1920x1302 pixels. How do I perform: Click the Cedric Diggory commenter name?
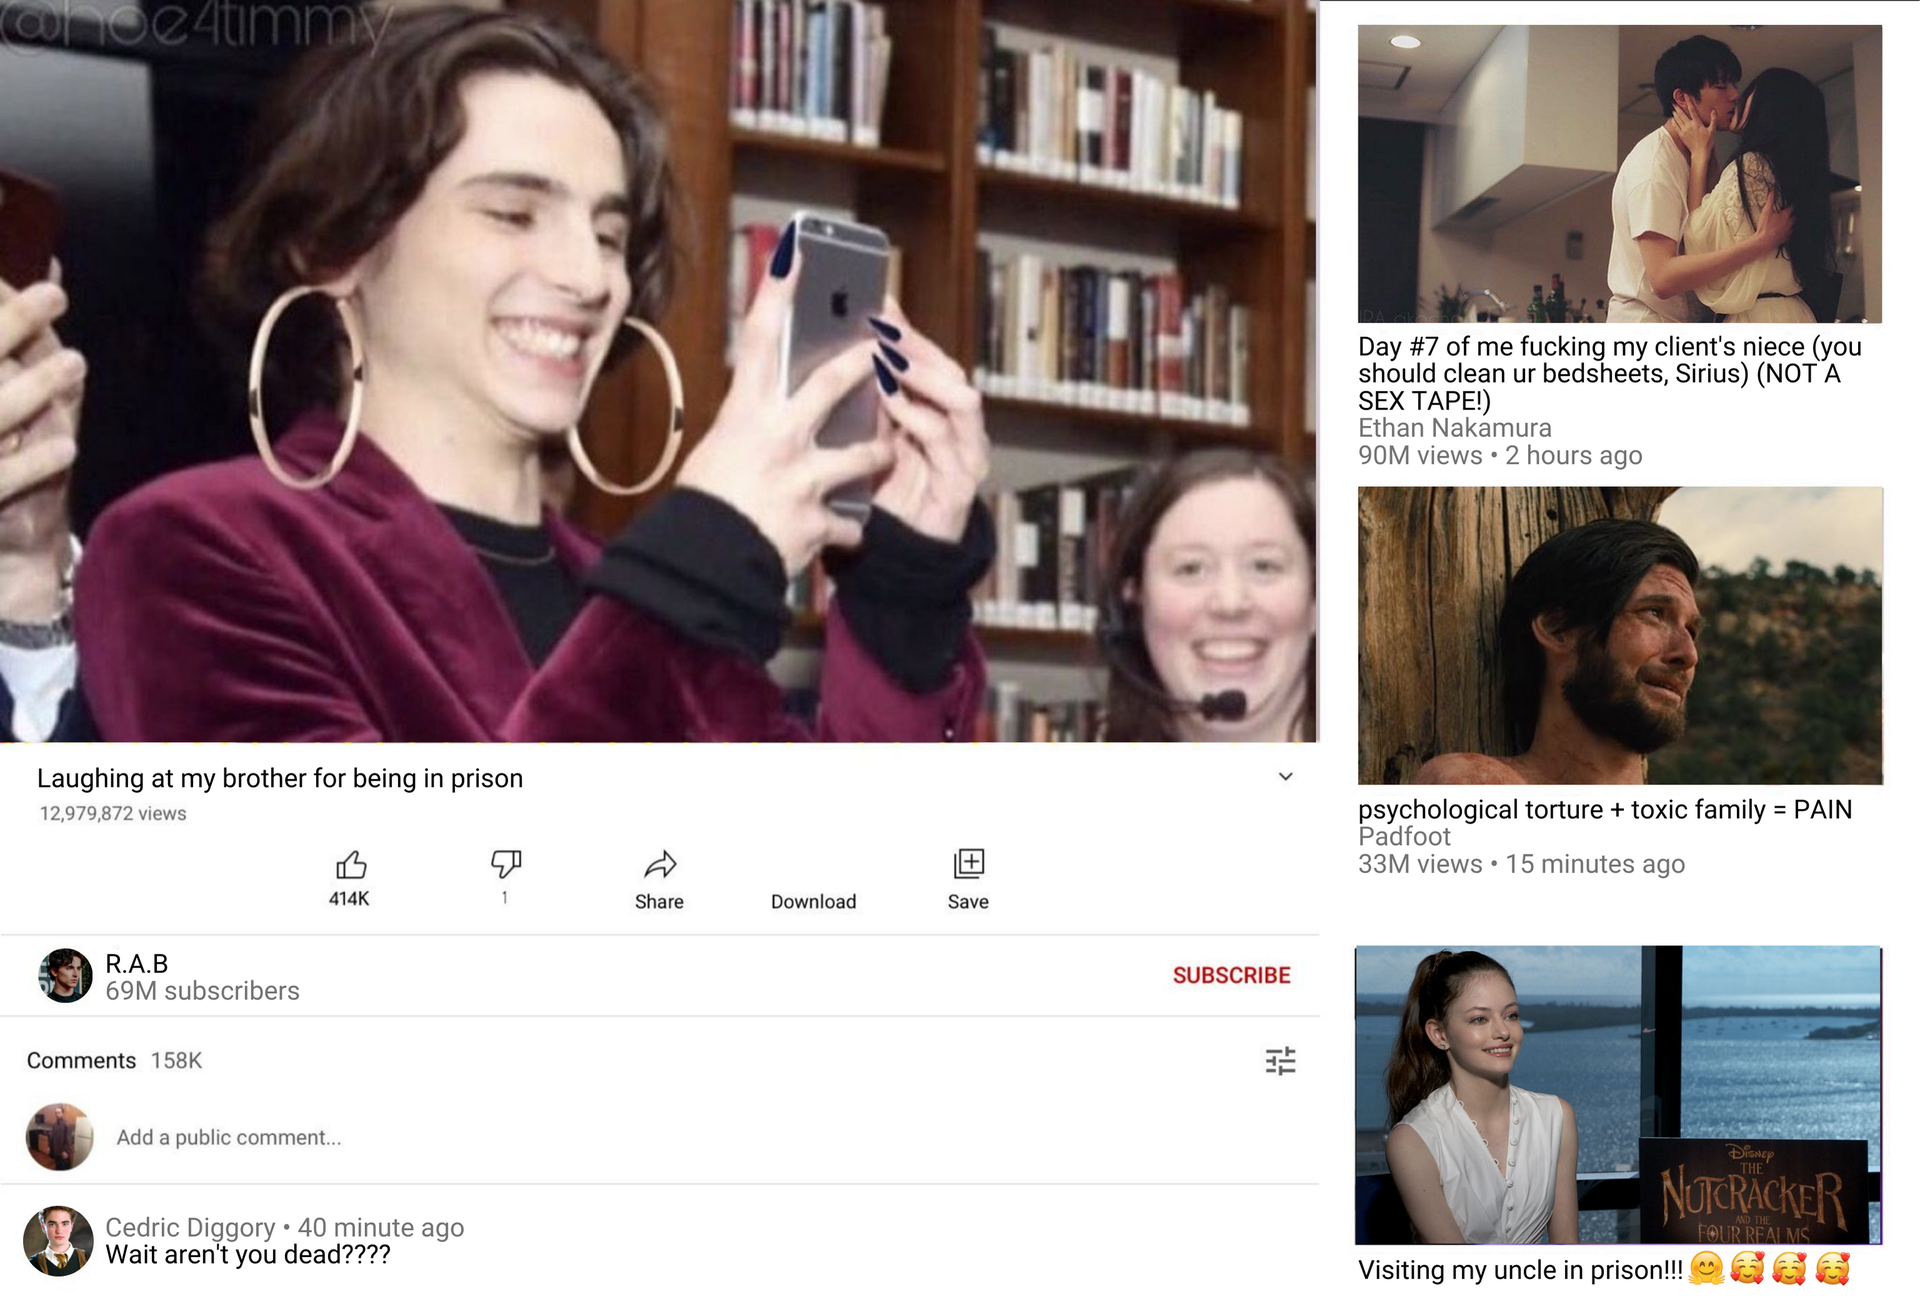(190, 1227)
